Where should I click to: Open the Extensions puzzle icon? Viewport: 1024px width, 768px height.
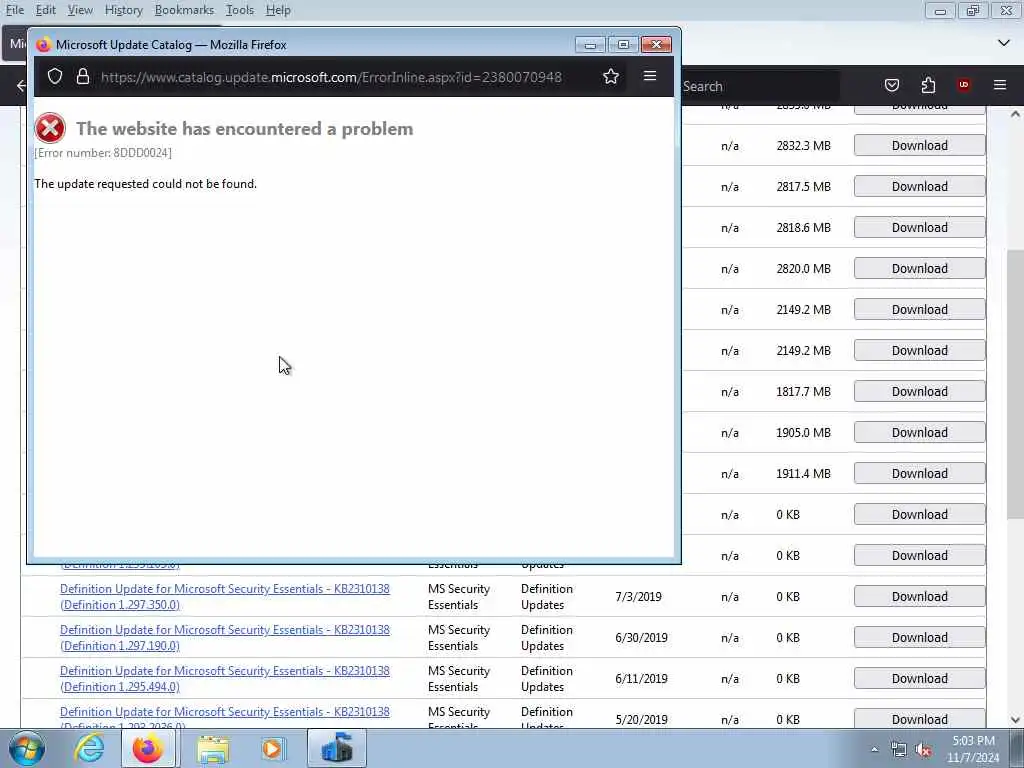(928, 85)
